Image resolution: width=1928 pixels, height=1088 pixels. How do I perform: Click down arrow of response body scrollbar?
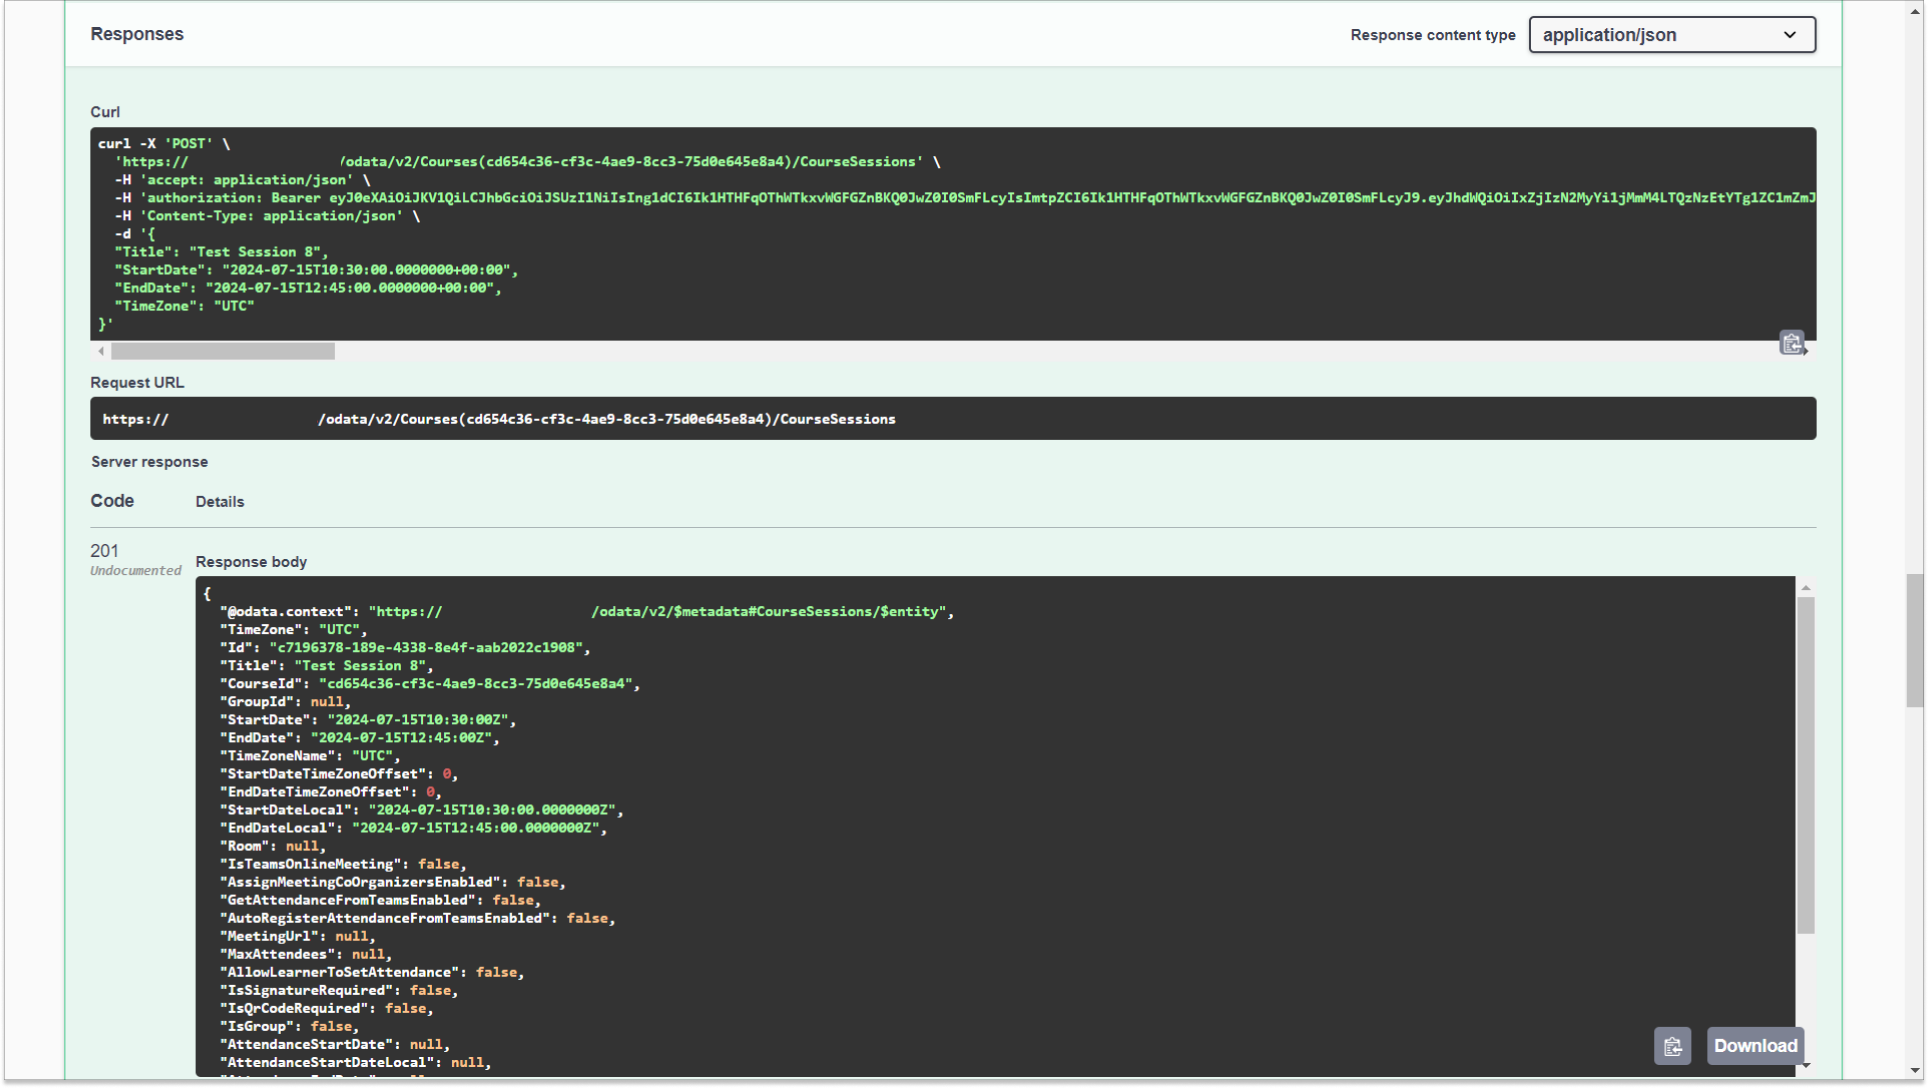1806,1066
